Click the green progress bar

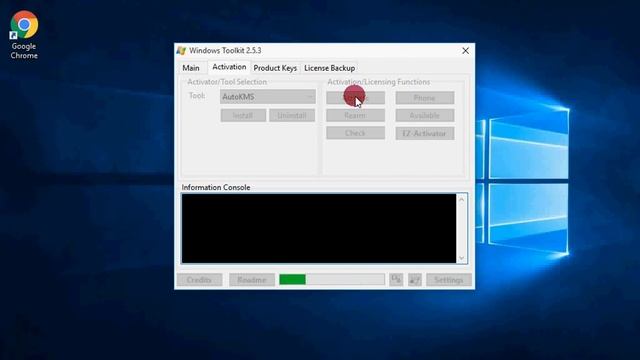click(331, 280)
